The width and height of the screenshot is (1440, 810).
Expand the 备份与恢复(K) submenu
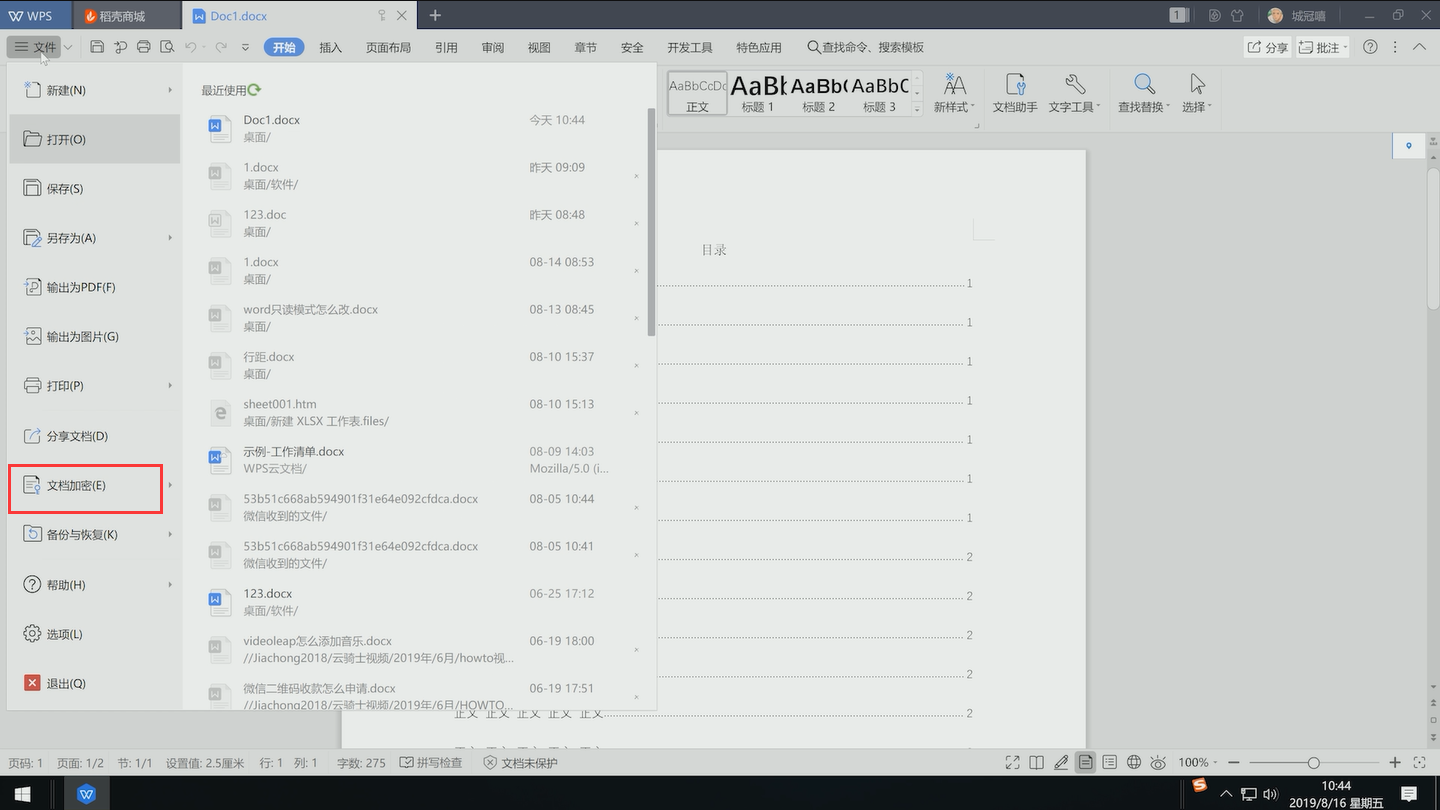[170, 535]
